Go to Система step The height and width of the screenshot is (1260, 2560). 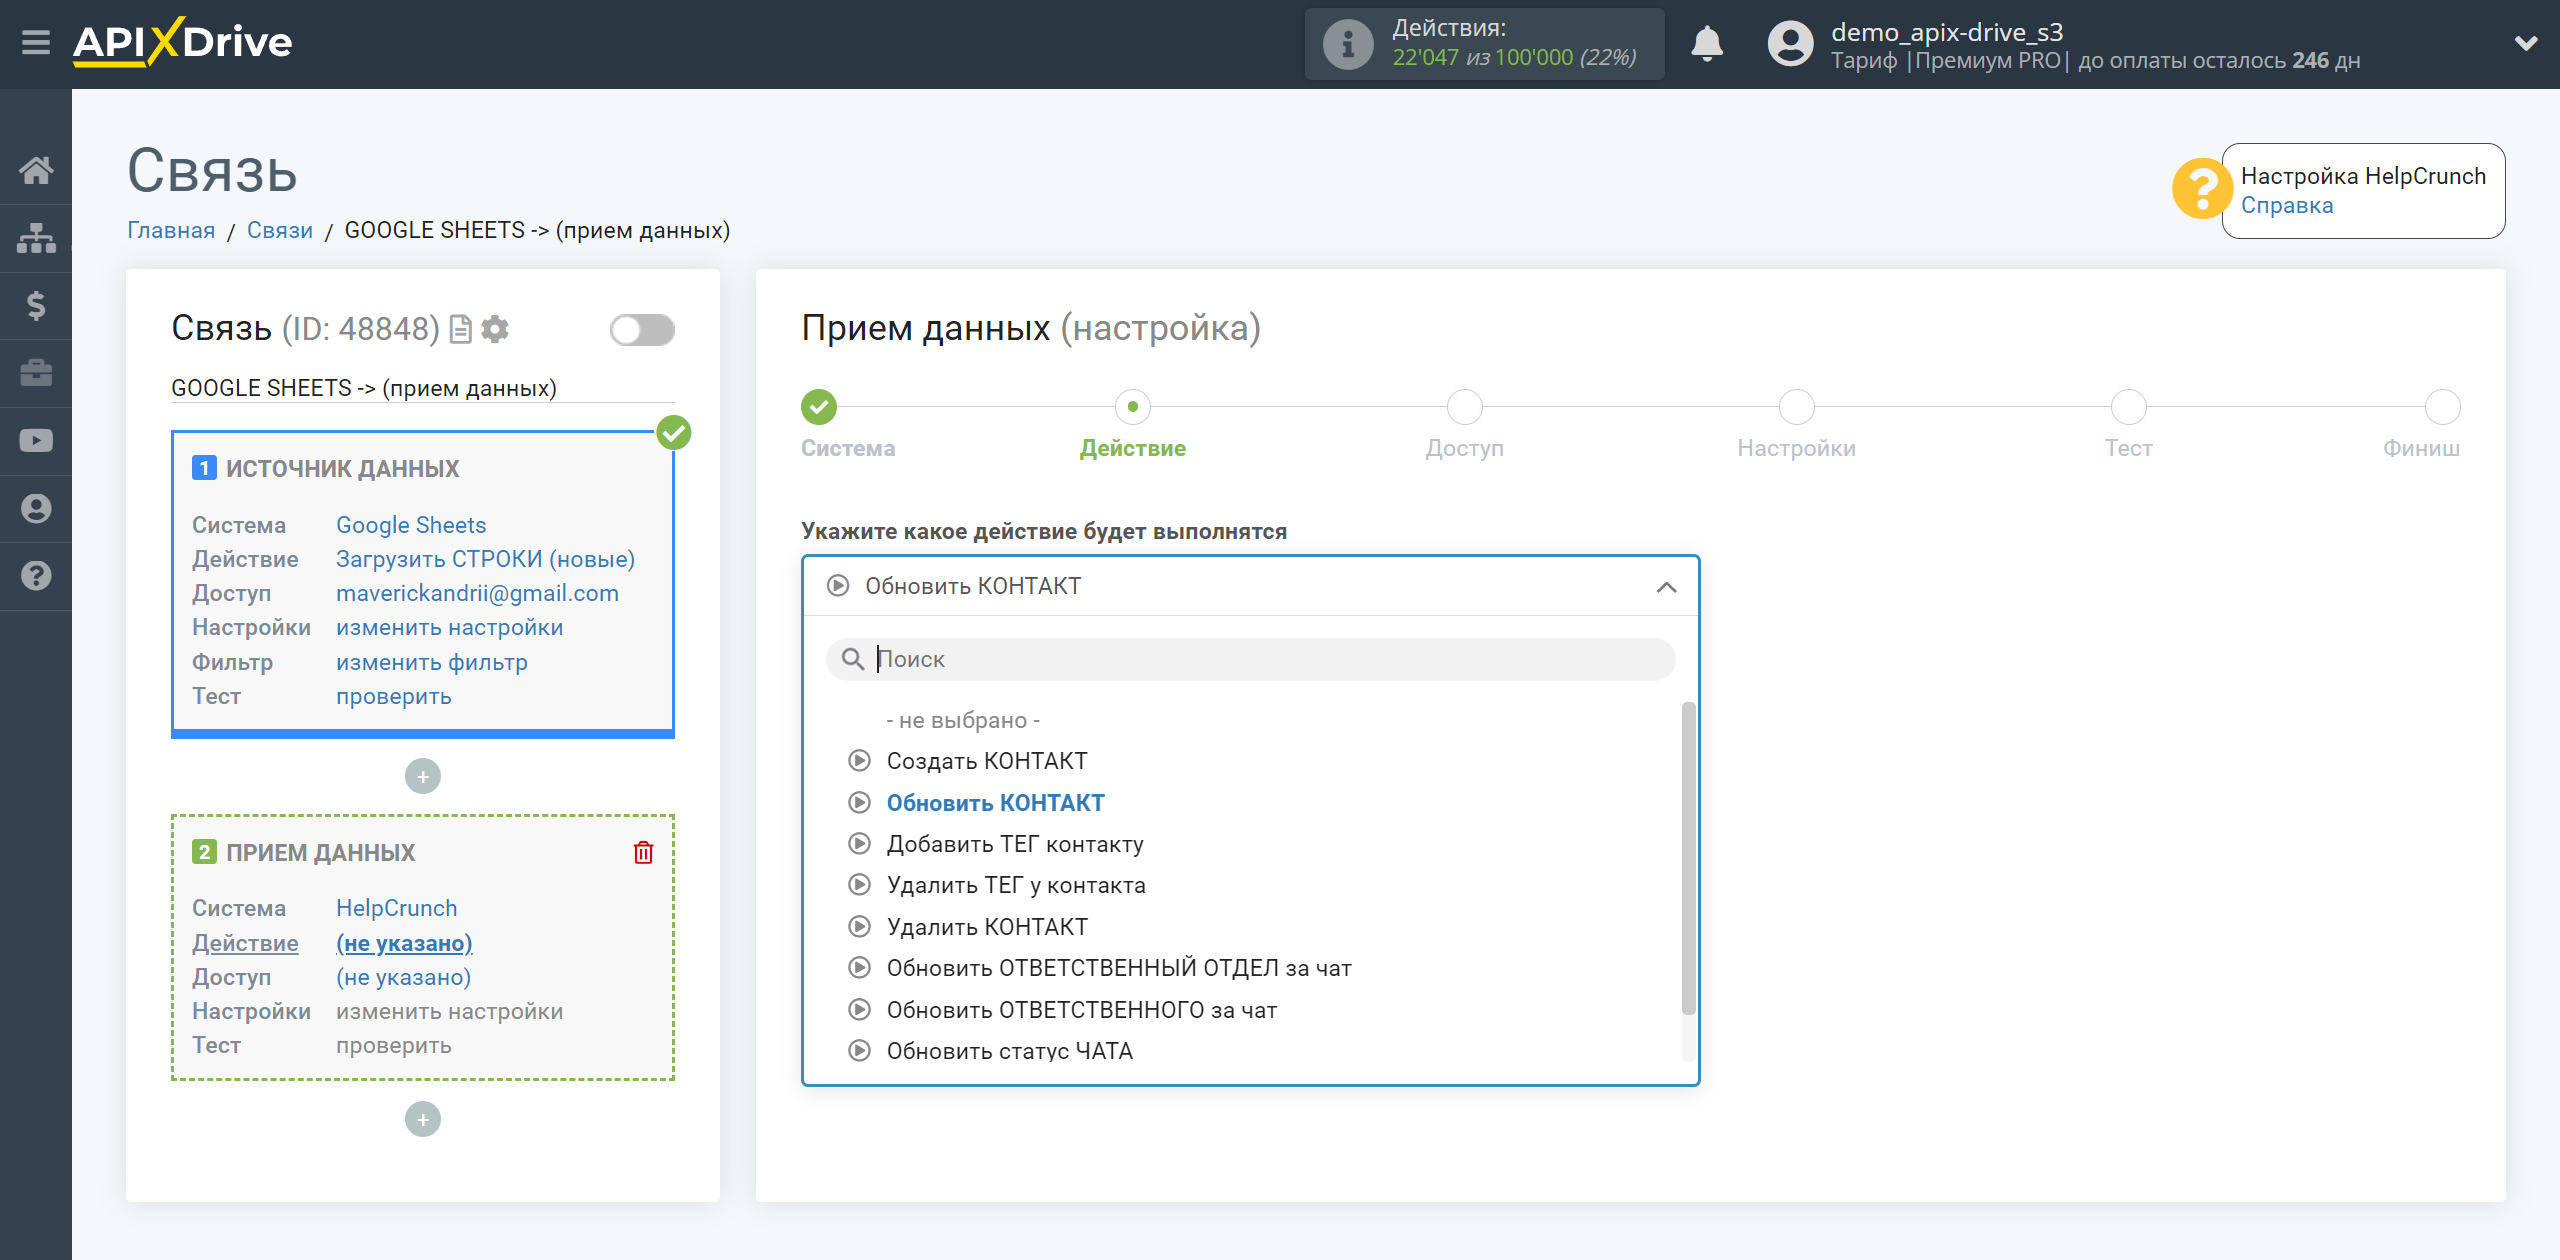coord(818,407)
